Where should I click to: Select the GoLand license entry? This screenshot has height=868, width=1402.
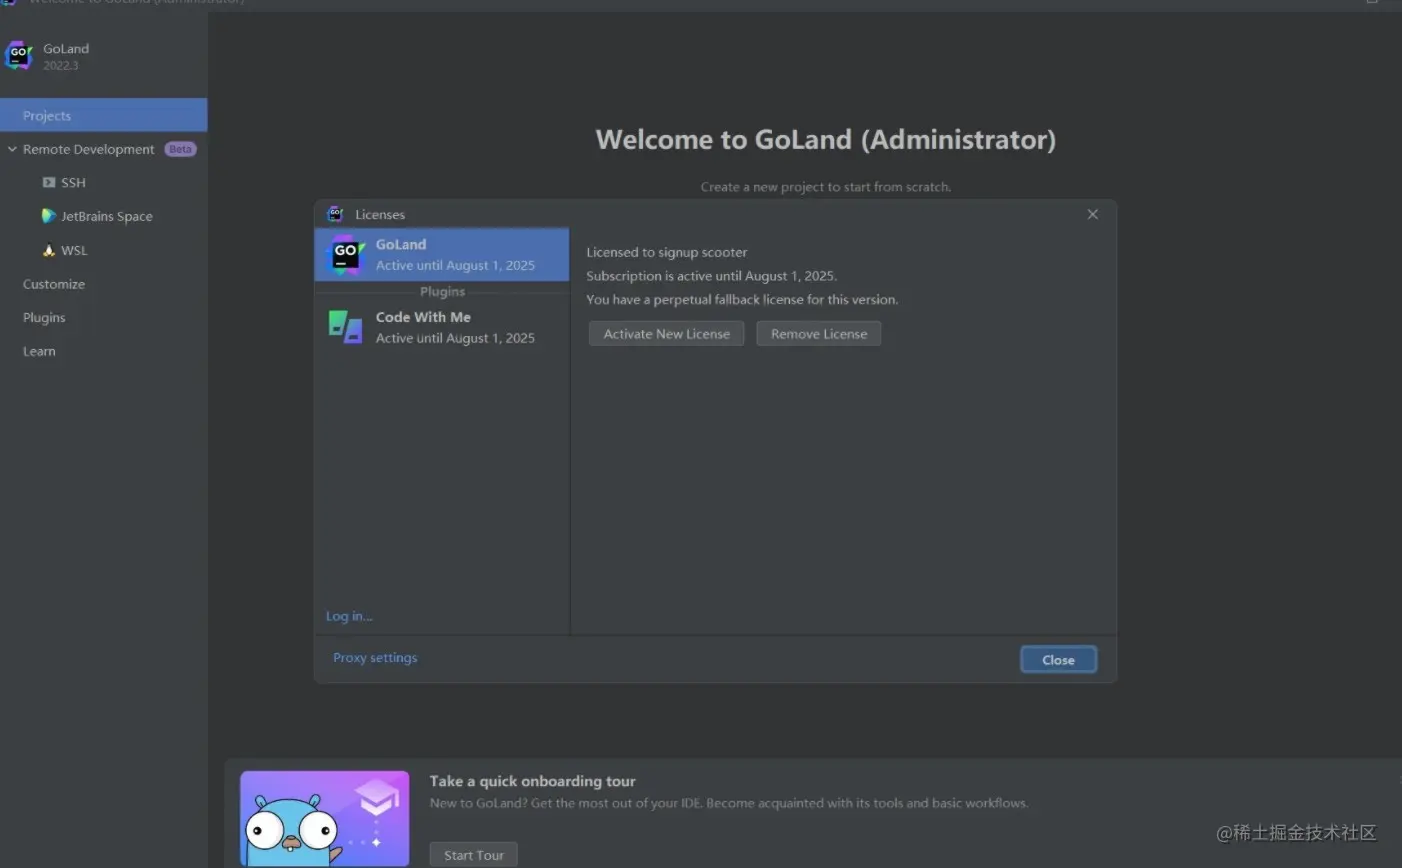[442, 255]
